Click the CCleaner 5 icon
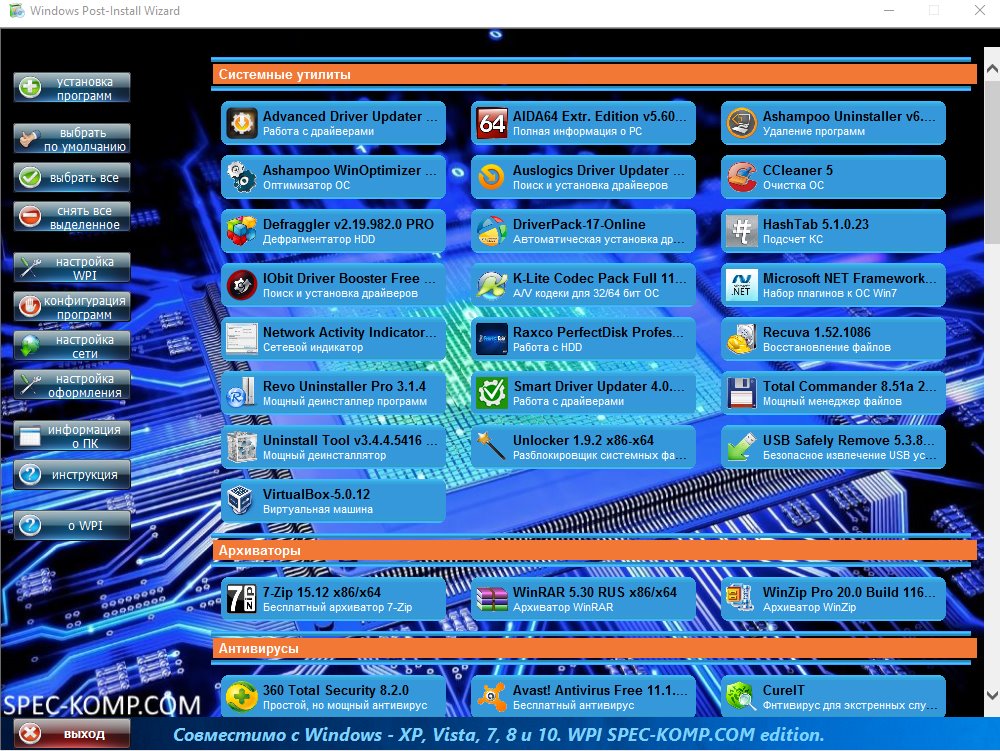1000x751 pixels. (742, 177)
